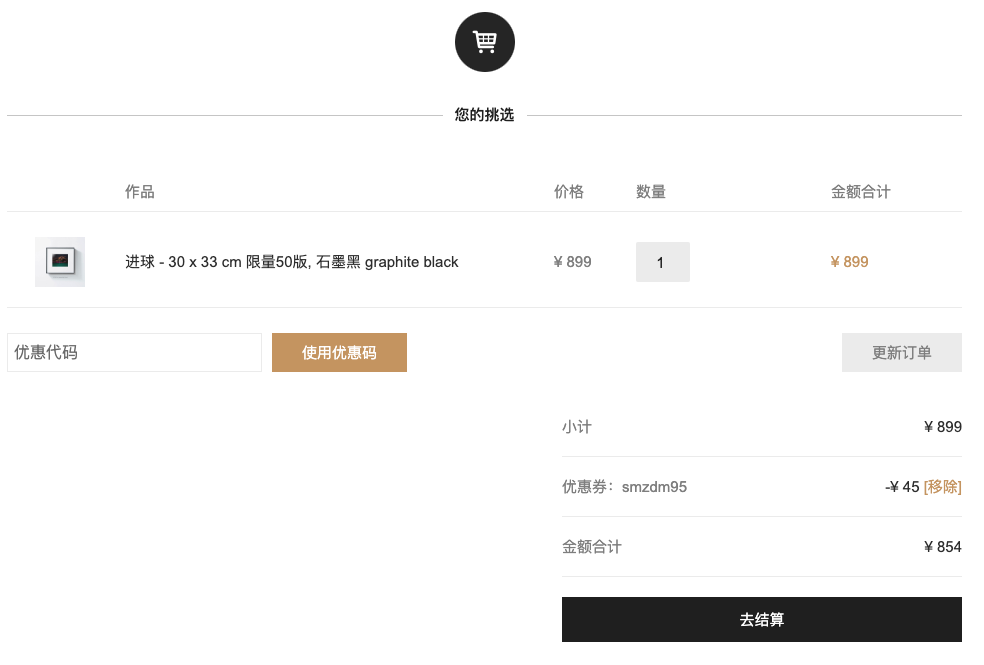Click the 数量 column header
This screenshot has width=984, height=665.
[x=651, y=192]
